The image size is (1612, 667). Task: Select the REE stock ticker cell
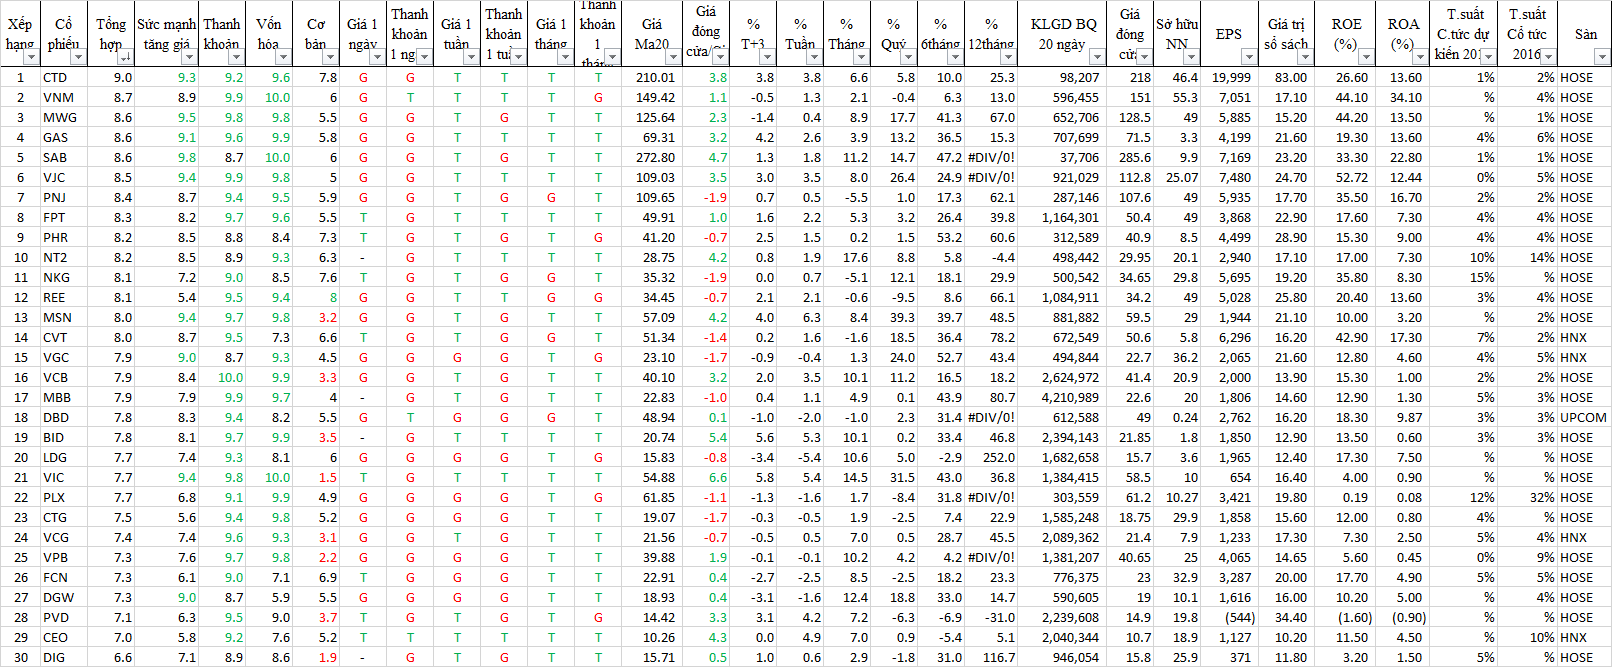63,297
